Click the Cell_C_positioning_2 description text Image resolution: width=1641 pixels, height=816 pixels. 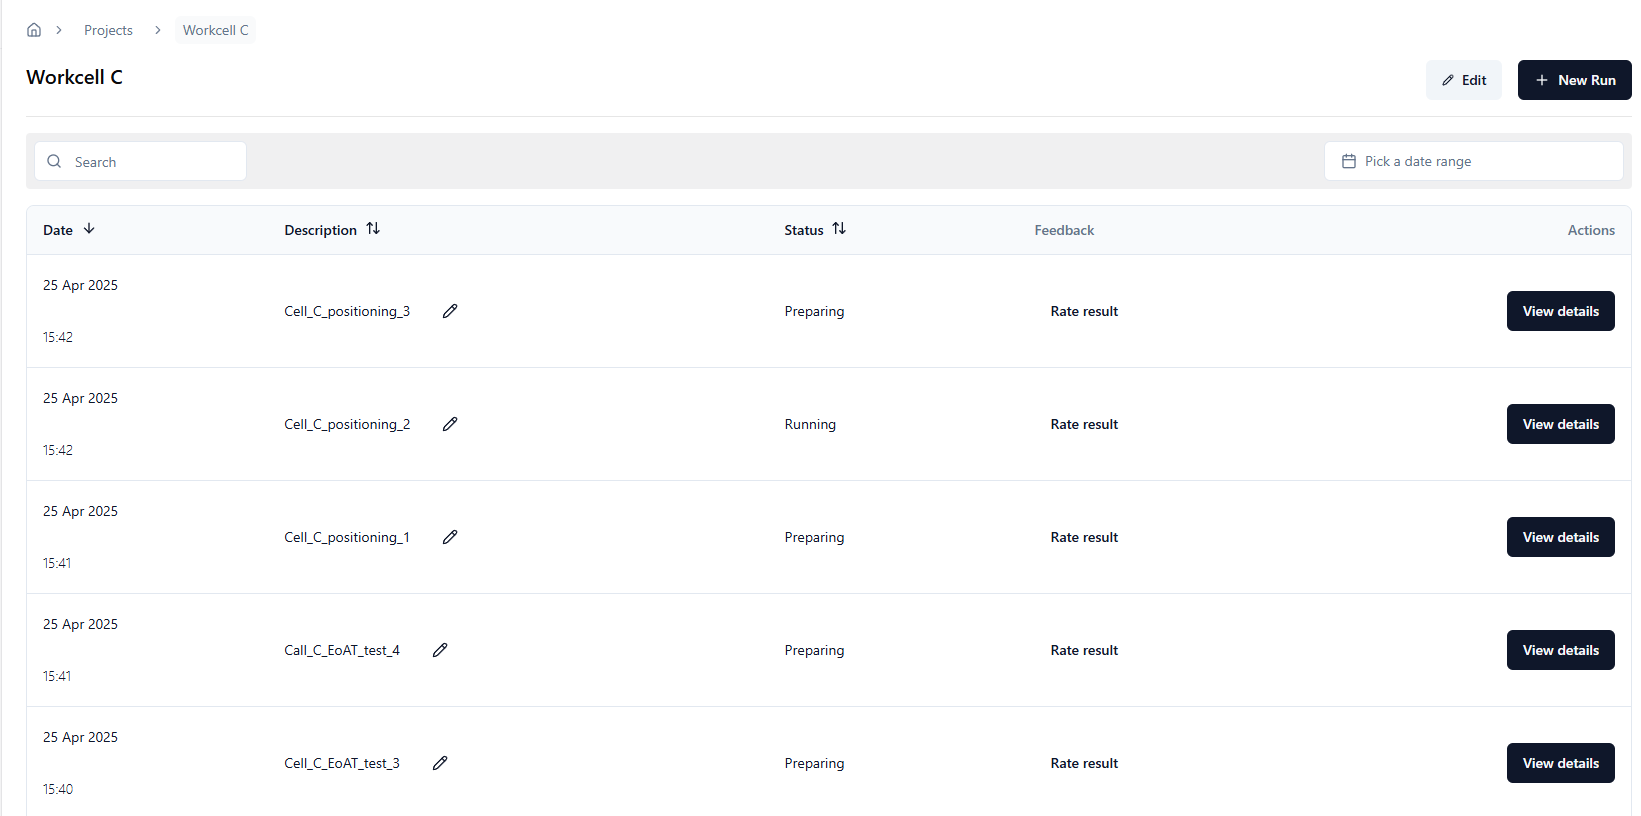point(347,424)
